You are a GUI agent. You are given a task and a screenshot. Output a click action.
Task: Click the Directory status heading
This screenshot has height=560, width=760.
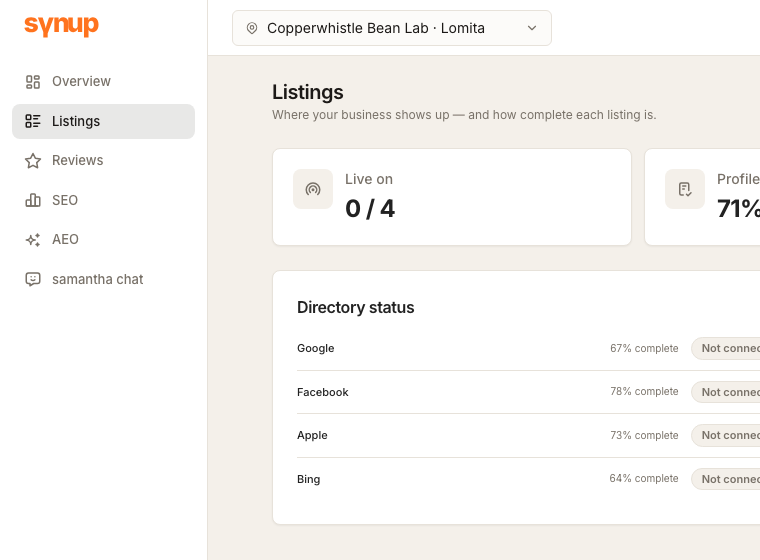coord(355,307)
